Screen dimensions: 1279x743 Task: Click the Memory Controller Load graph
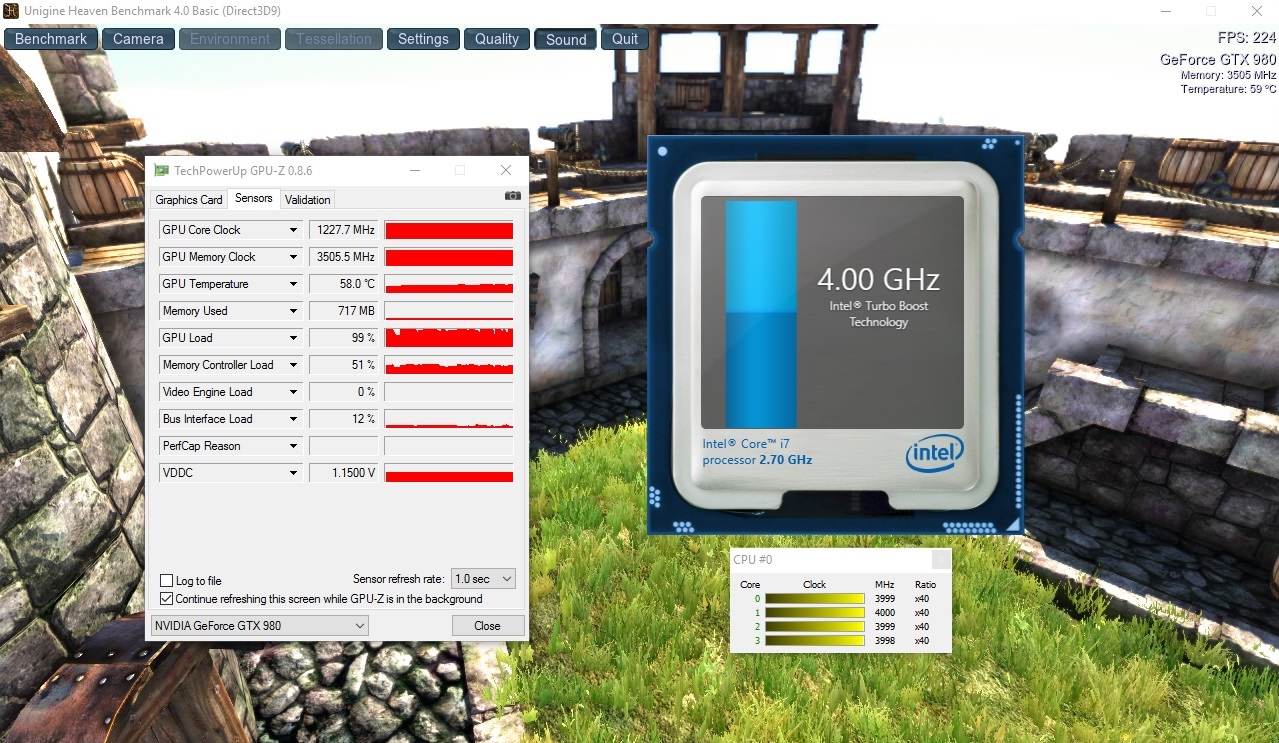click(449, 365)
